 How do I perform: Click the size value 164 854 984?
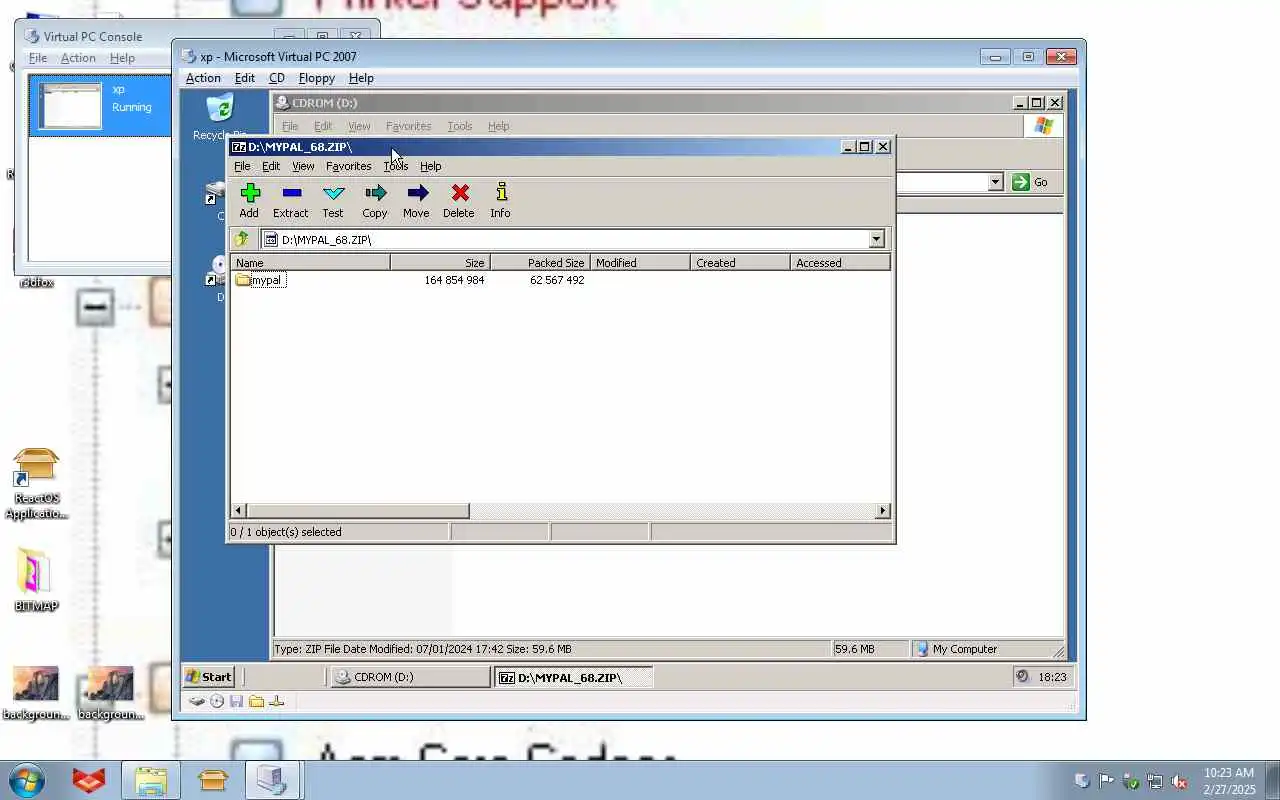454,280
